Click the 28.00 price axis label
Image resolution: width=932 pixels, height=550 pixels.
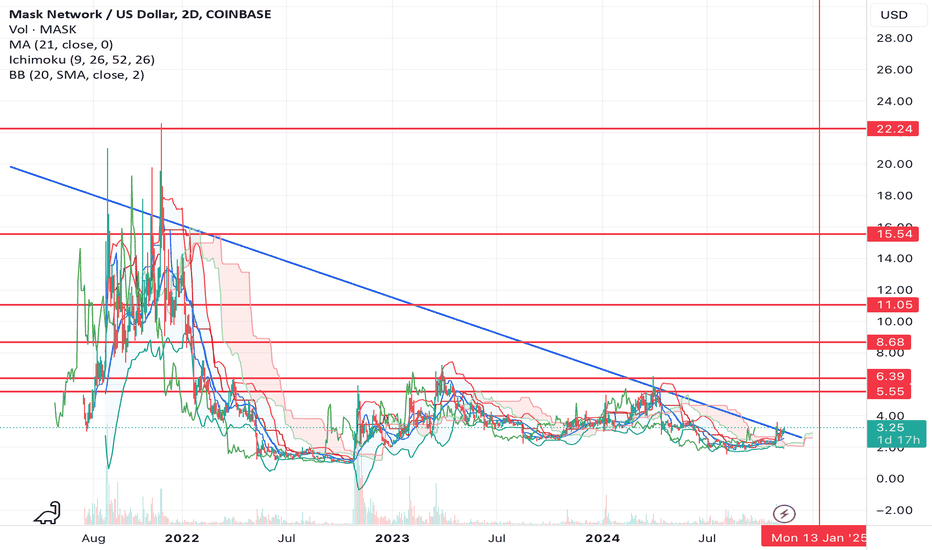pyautogui.click(x=894, y=38)
